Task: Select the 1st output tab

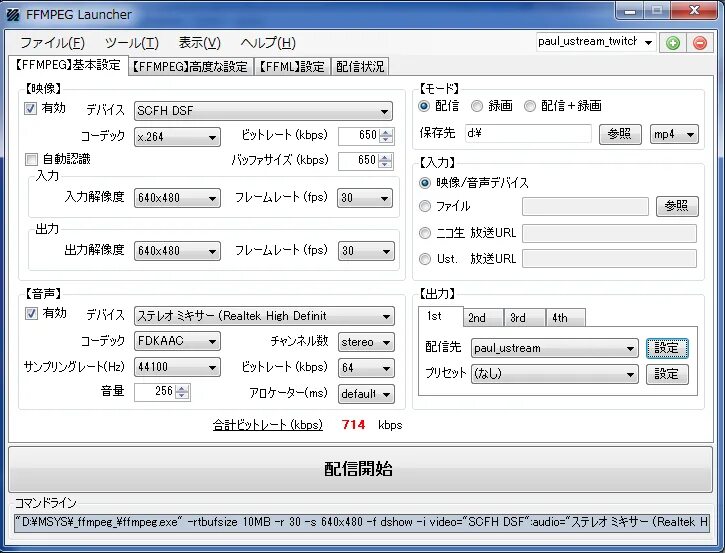Action: 440,317
